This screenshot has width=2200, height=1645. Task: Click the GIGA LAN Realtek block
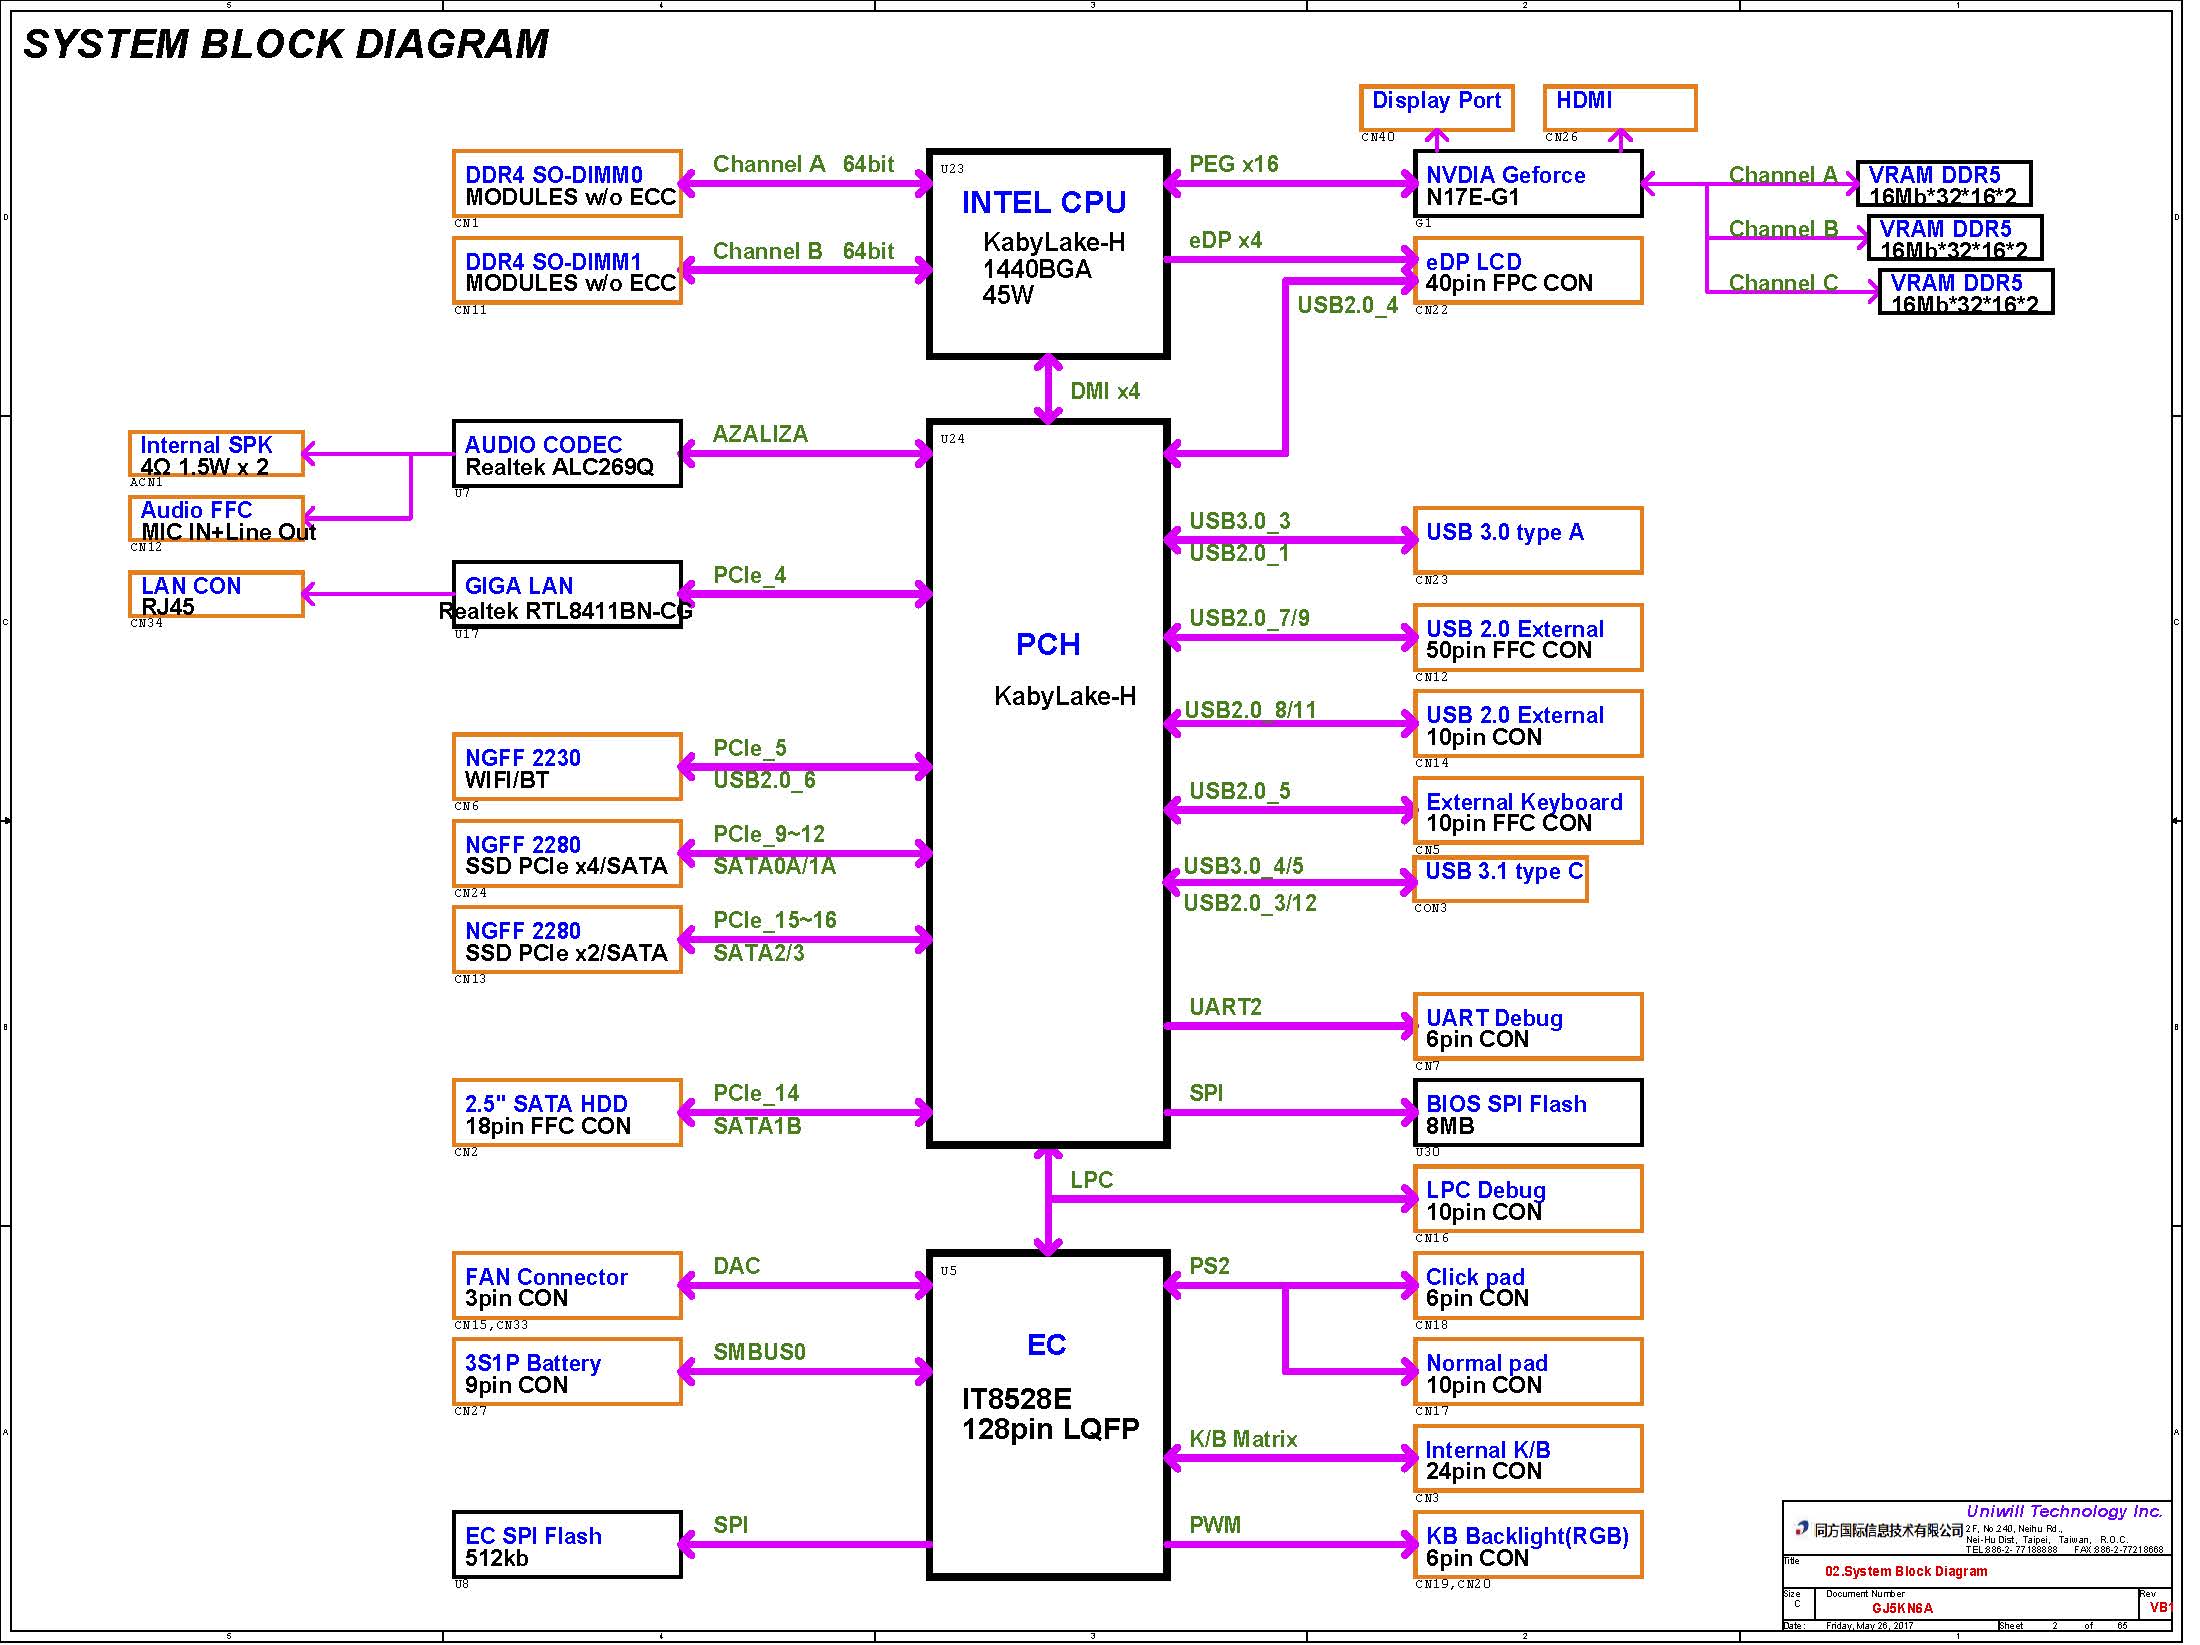click(x=567, y=595)
